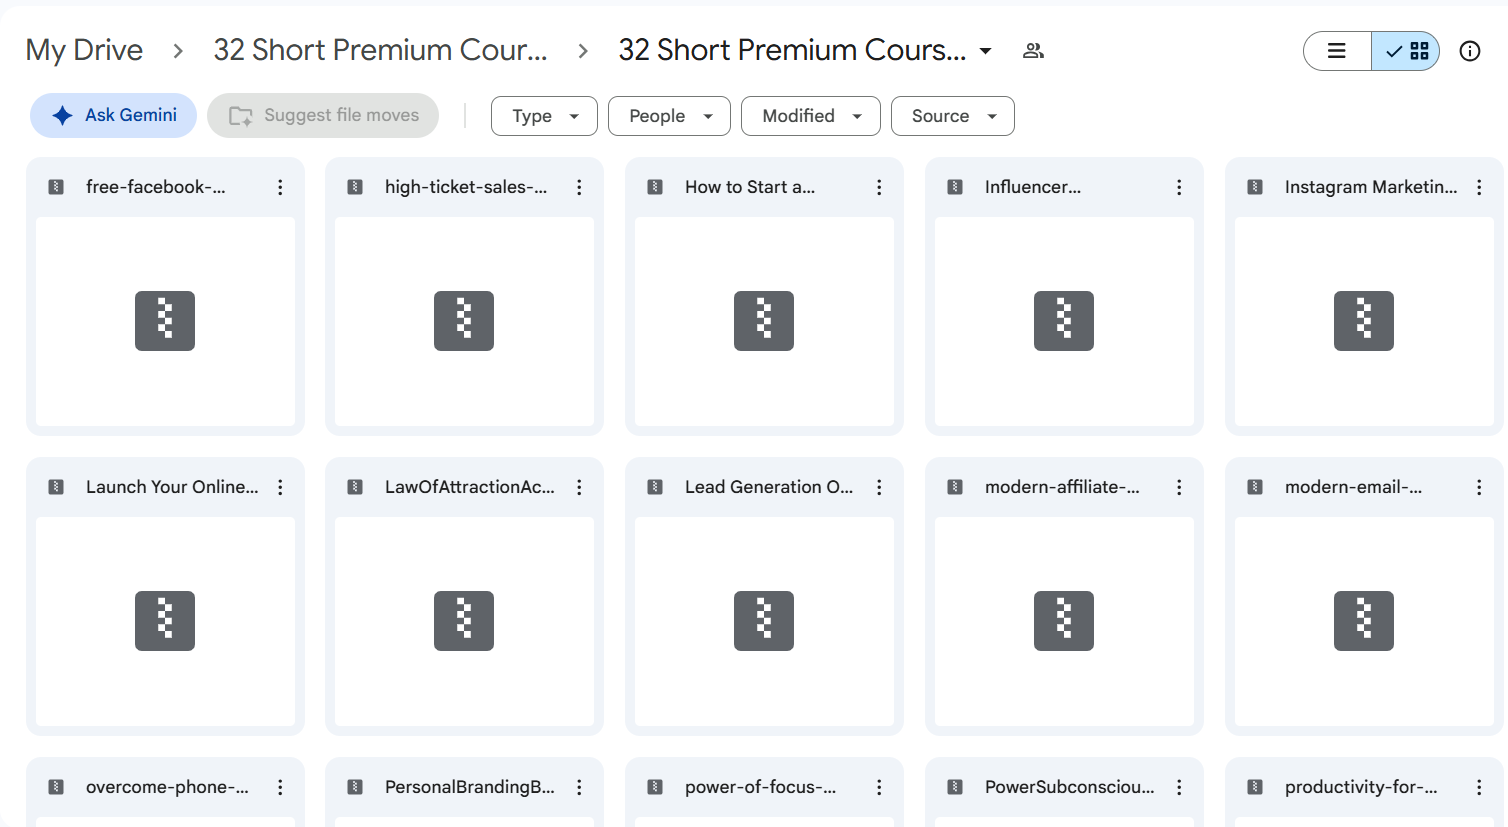Click the productivity-for-... file name
Screen dimensions: 1508x827
(x=1361, y=787)
